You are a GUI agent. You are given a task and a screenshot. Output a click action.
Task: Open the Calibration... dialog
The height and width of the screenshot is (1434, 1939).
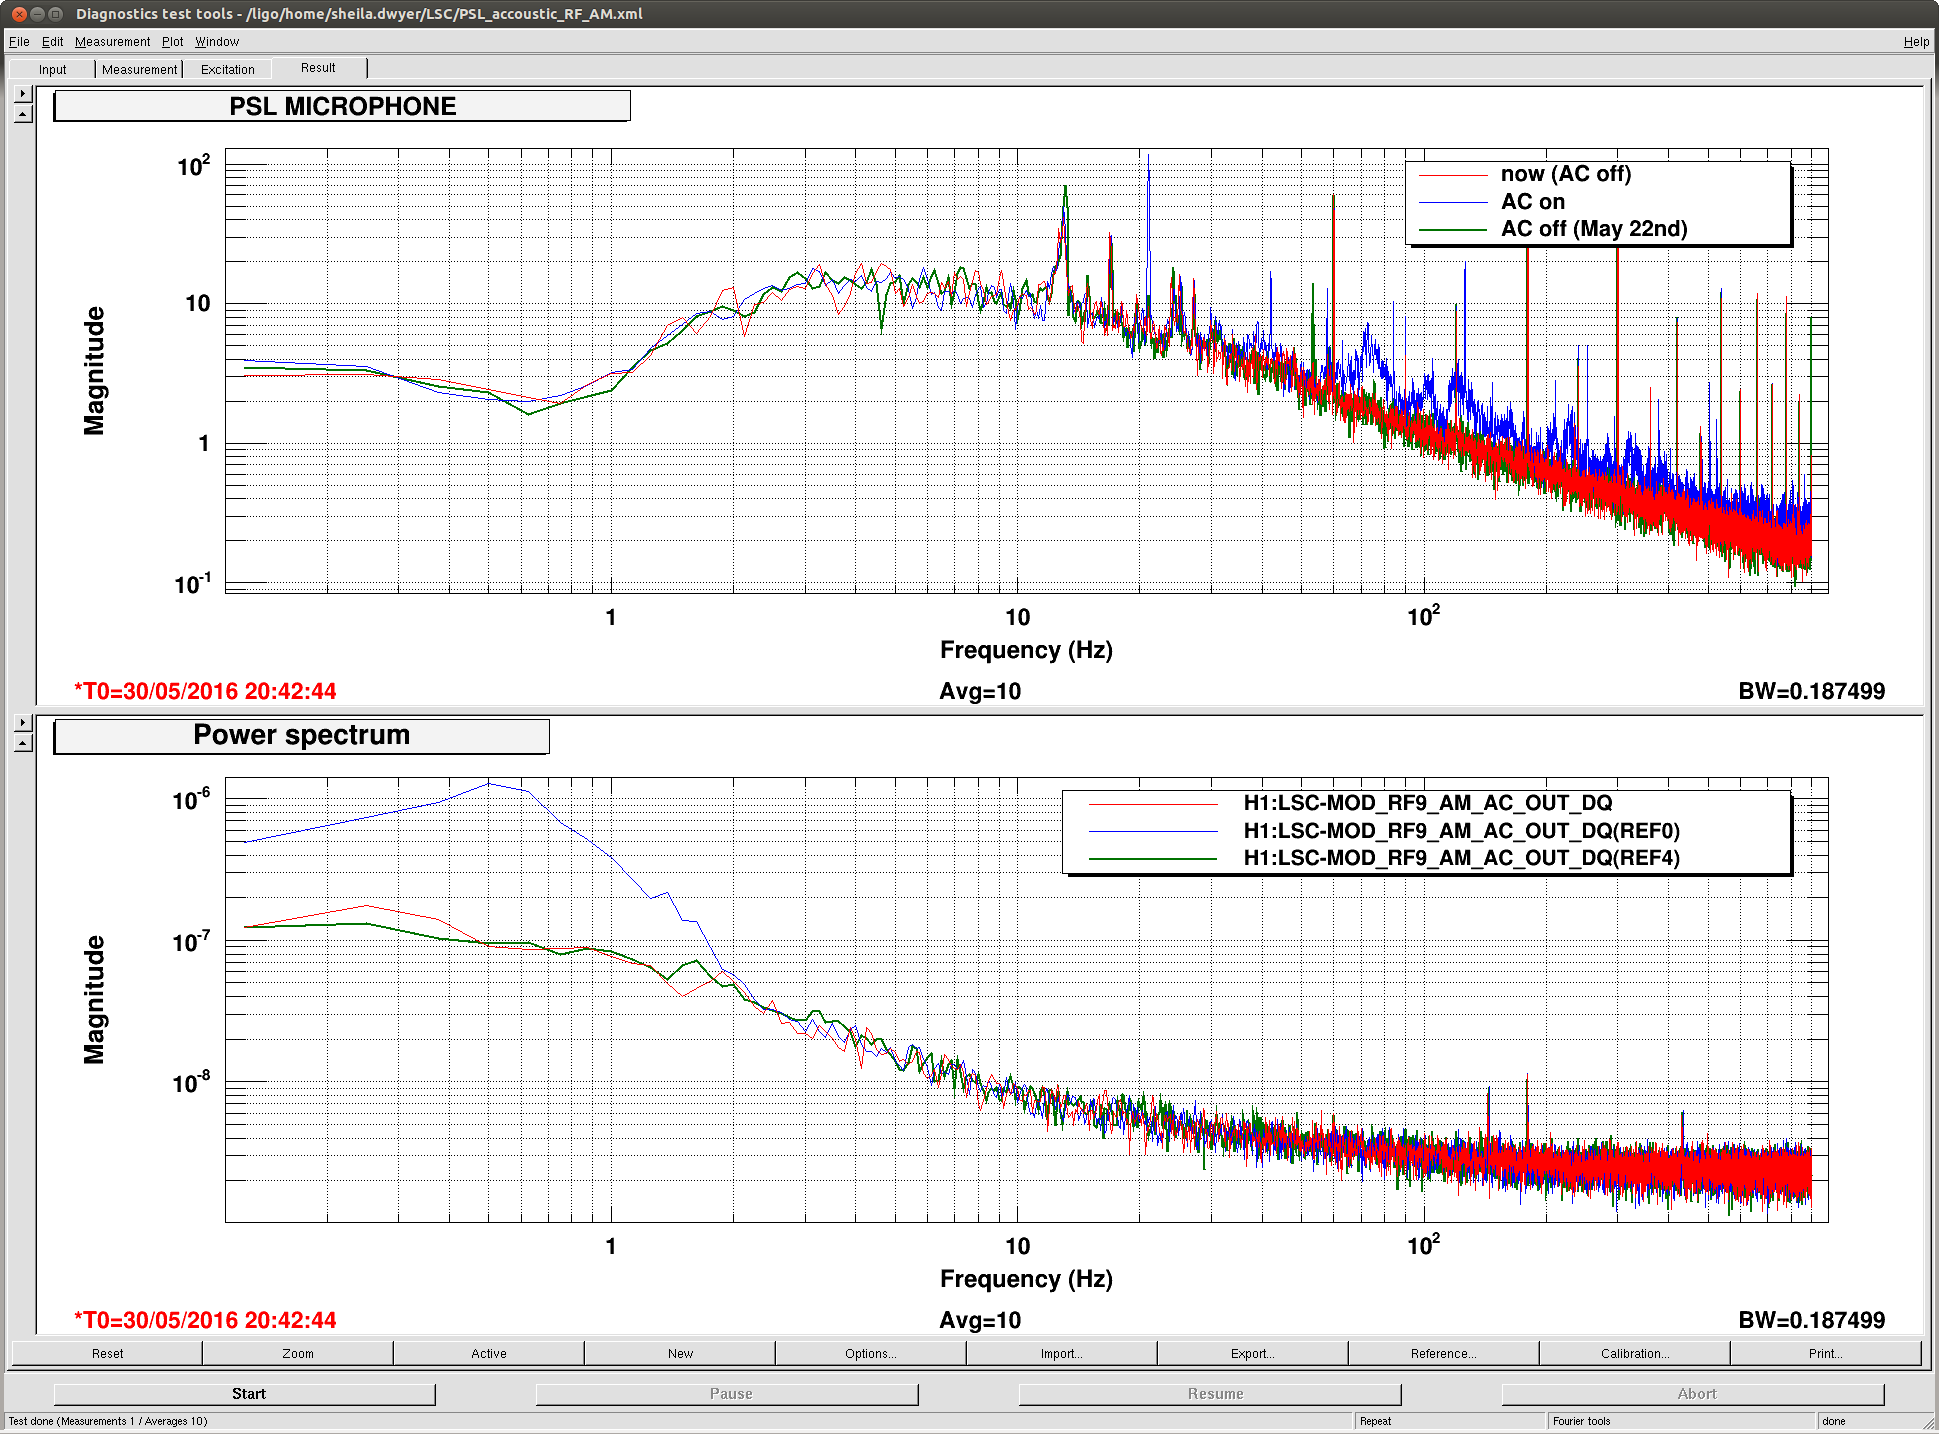click(1635, 1353)
